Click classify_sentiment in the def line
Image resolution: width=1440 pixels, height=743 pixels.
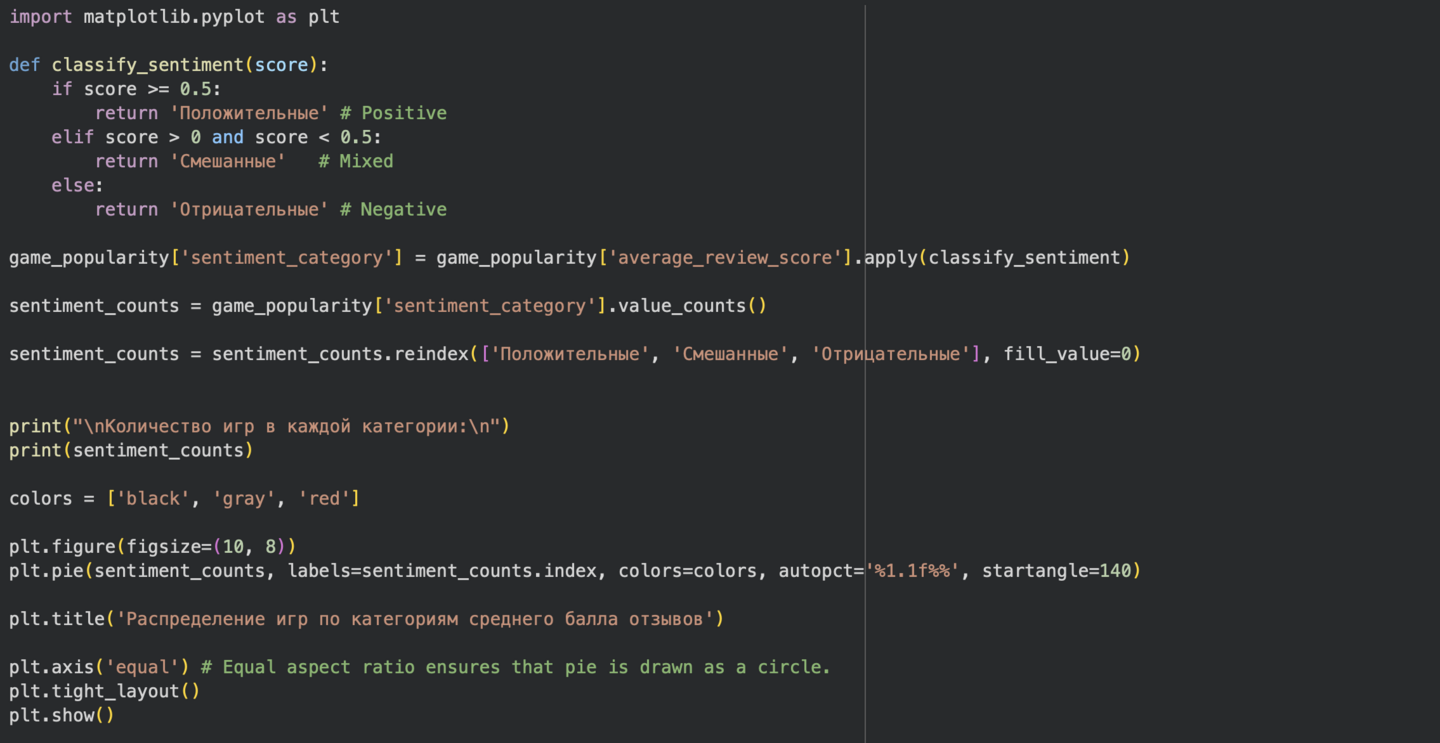click(x=146, y=65)
